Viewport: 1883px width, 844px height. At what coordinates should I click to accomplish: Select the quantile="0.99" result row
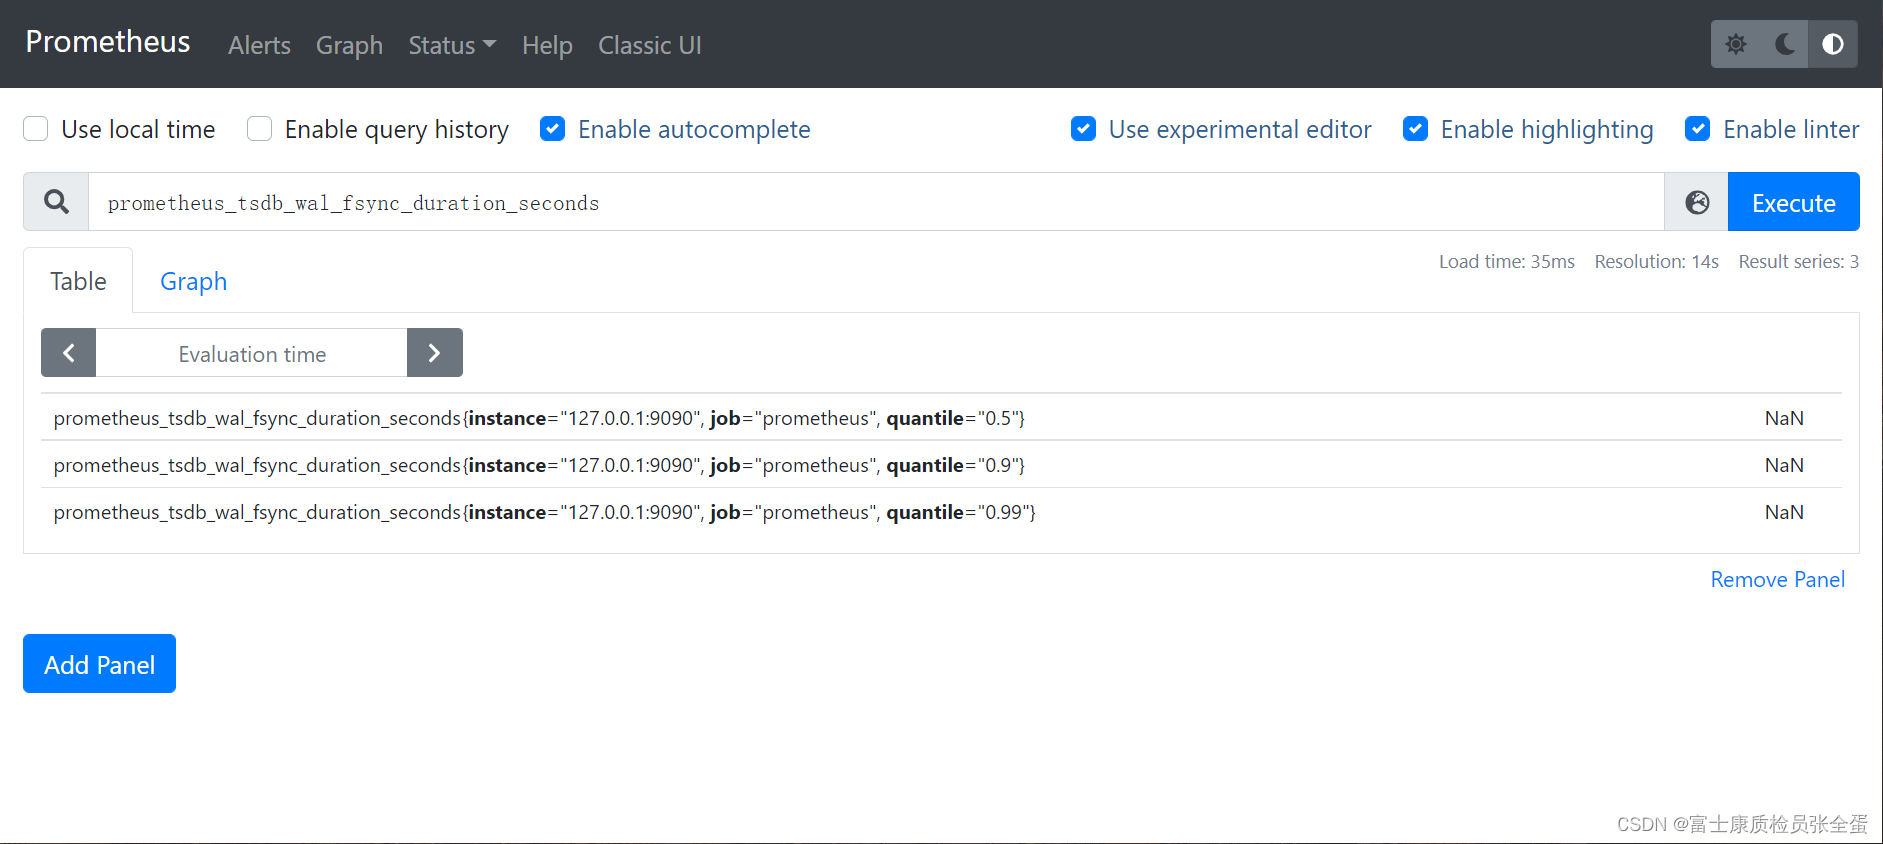941,512
